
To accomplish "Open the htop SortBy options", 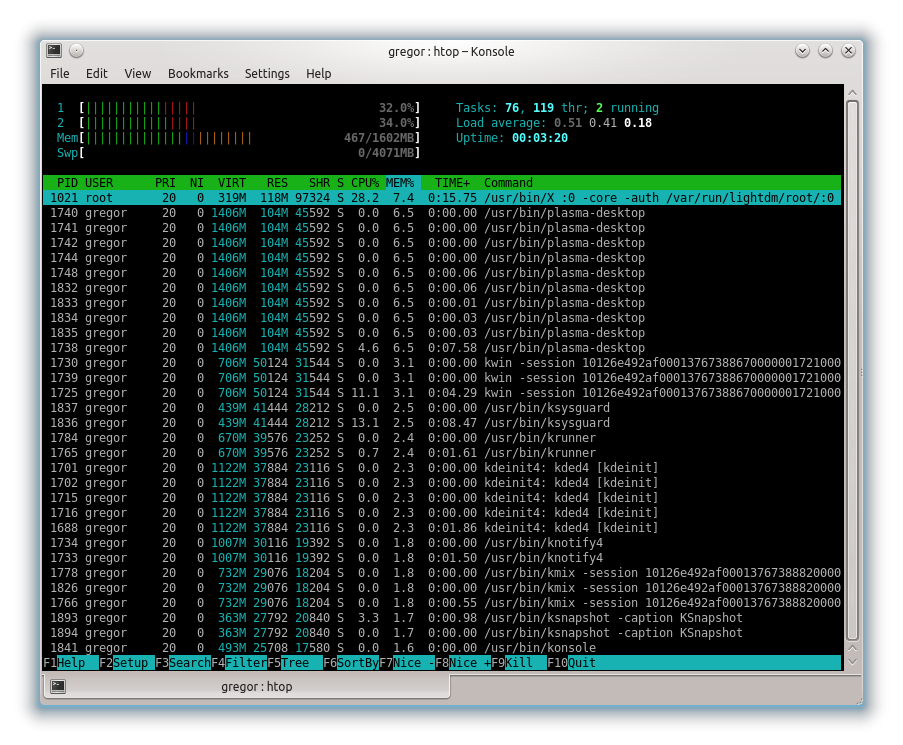I will 350,663.
